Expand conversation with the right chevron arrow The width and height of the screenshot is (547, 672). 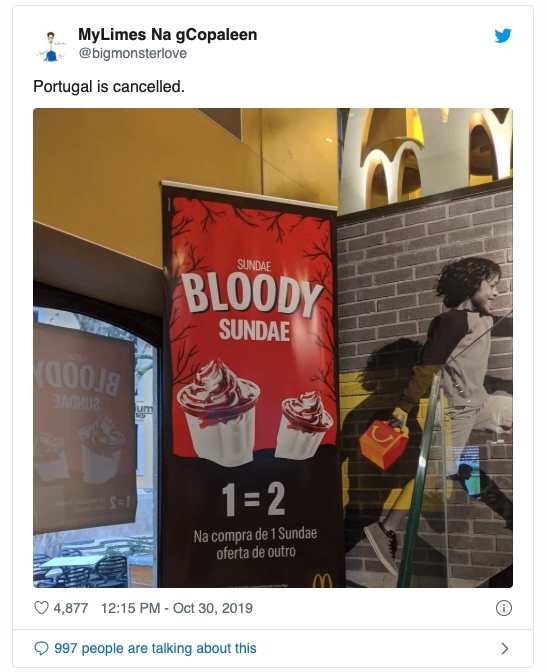(x=505, y=648)
